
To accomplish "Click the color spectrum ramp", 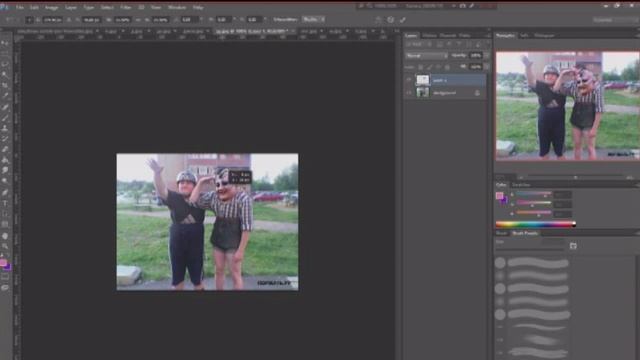I will (536, 224).
